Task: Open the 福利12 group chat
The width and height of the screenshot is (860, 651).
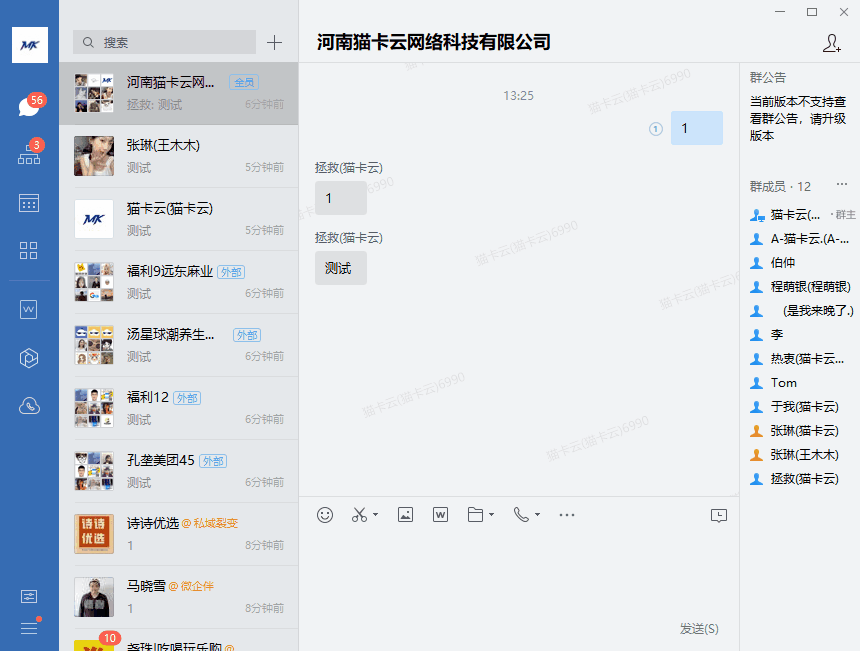Action: (x=179, y=409)
